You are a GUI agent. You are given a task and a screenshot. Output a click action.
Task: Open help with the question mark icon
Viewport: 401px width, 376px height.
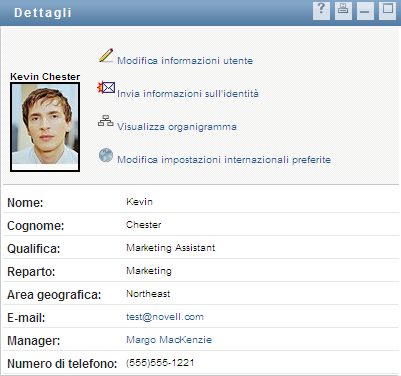point(321,11)
